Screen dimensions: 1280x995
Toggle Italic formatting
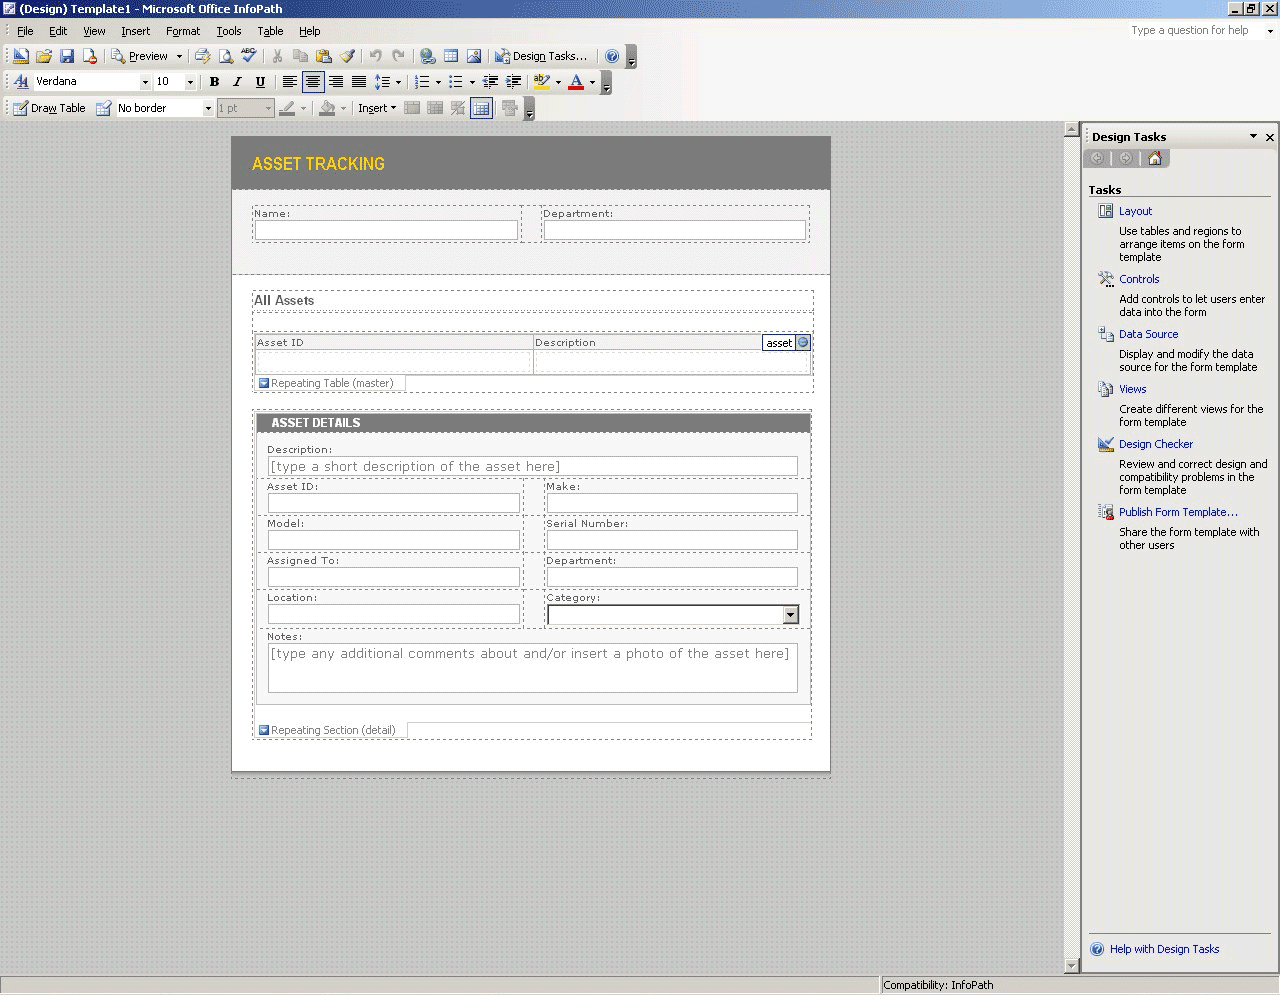coord(237,82)
